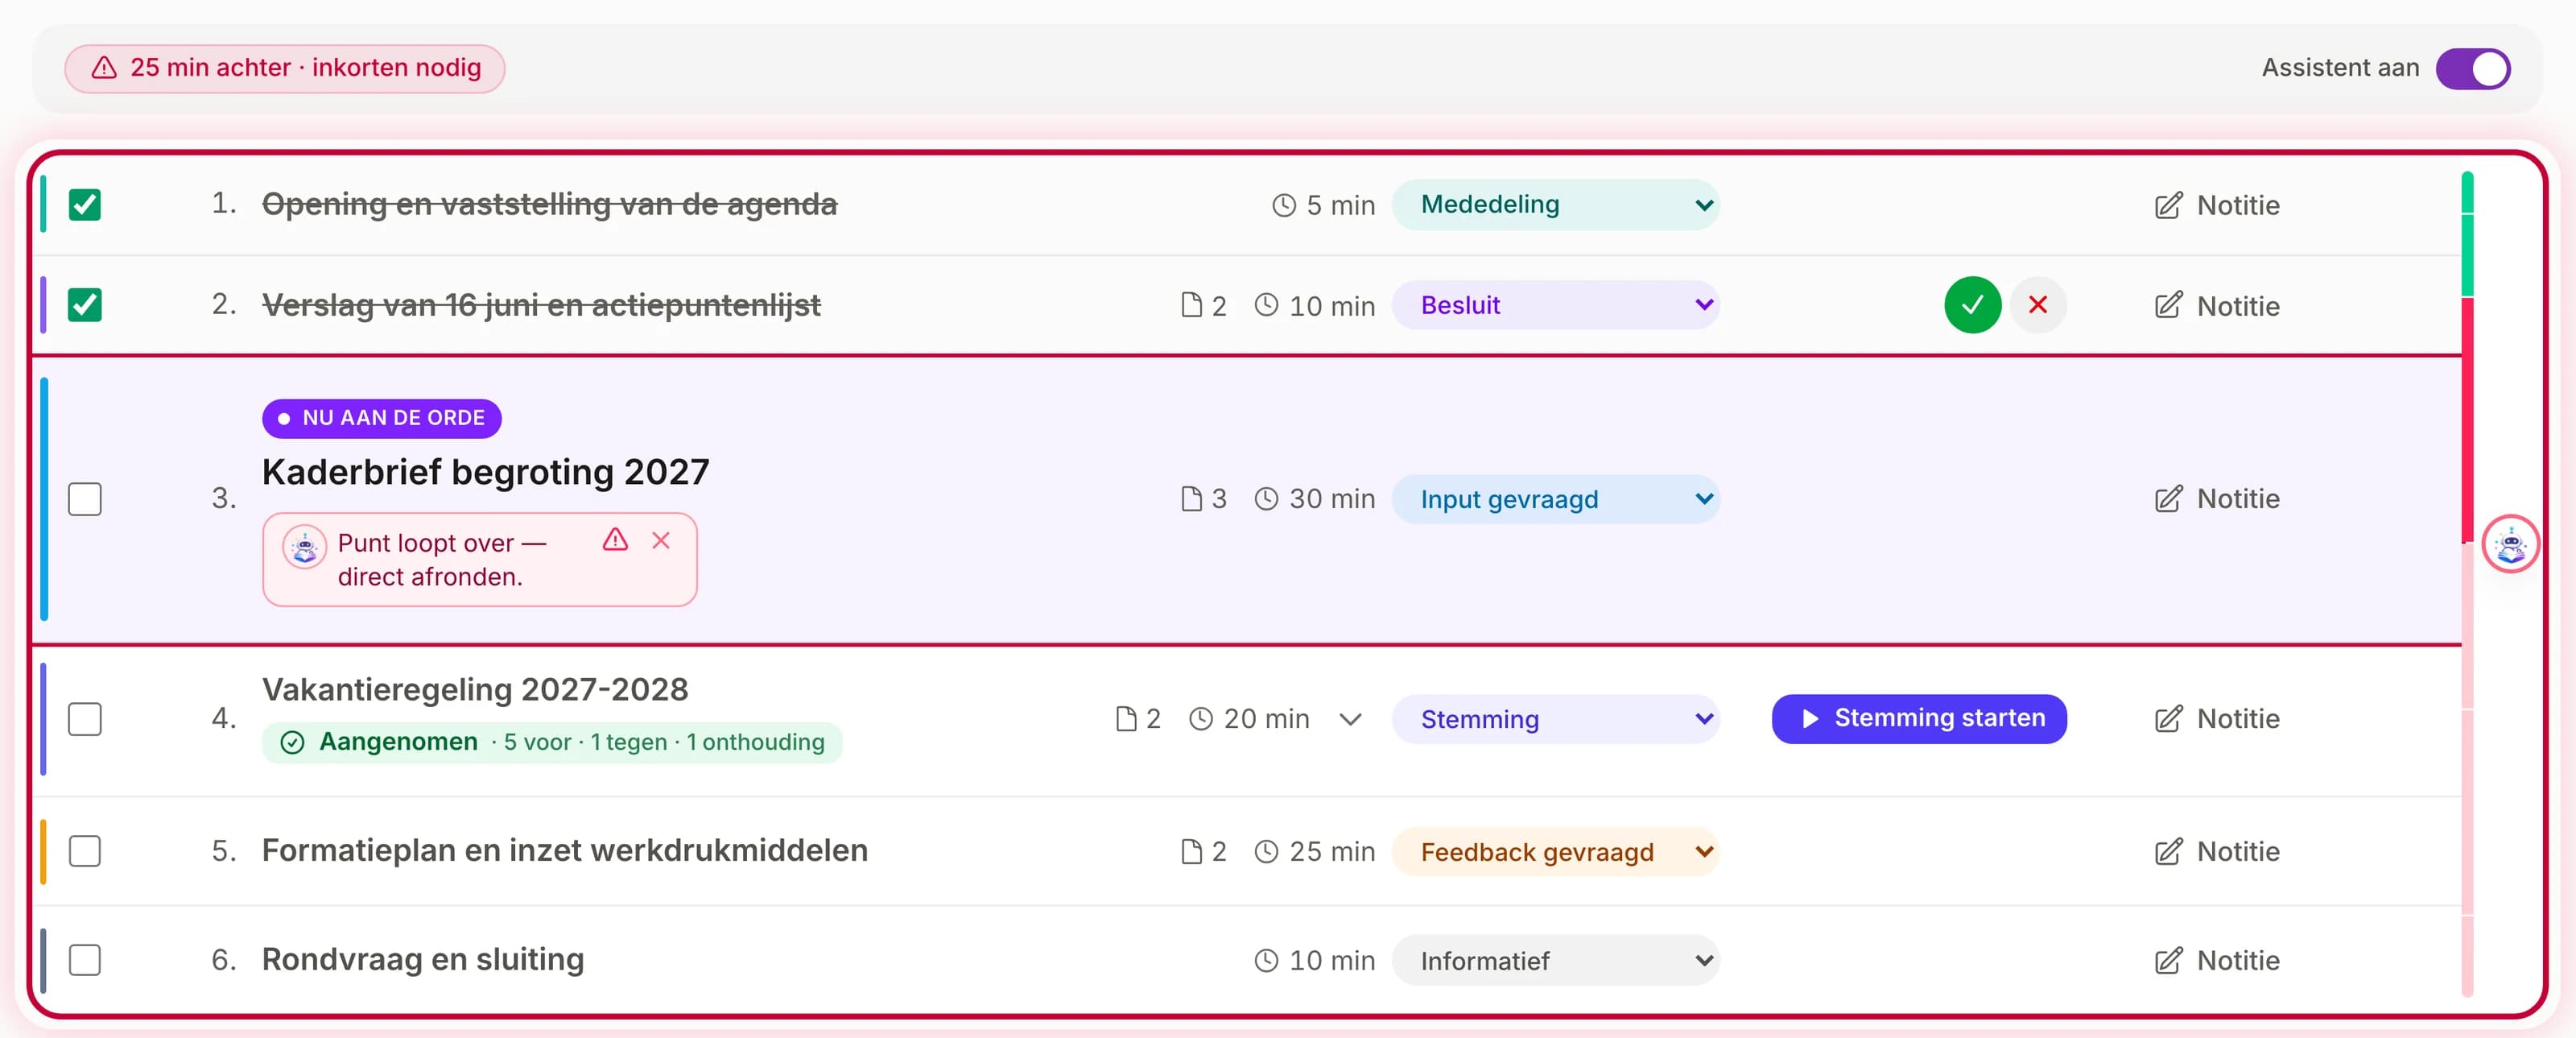Screen dimensions: 2576x1038
Task: Approve the Verslag decision with green checkmark
Action: pyautogui.click(x=1972, y=305)
